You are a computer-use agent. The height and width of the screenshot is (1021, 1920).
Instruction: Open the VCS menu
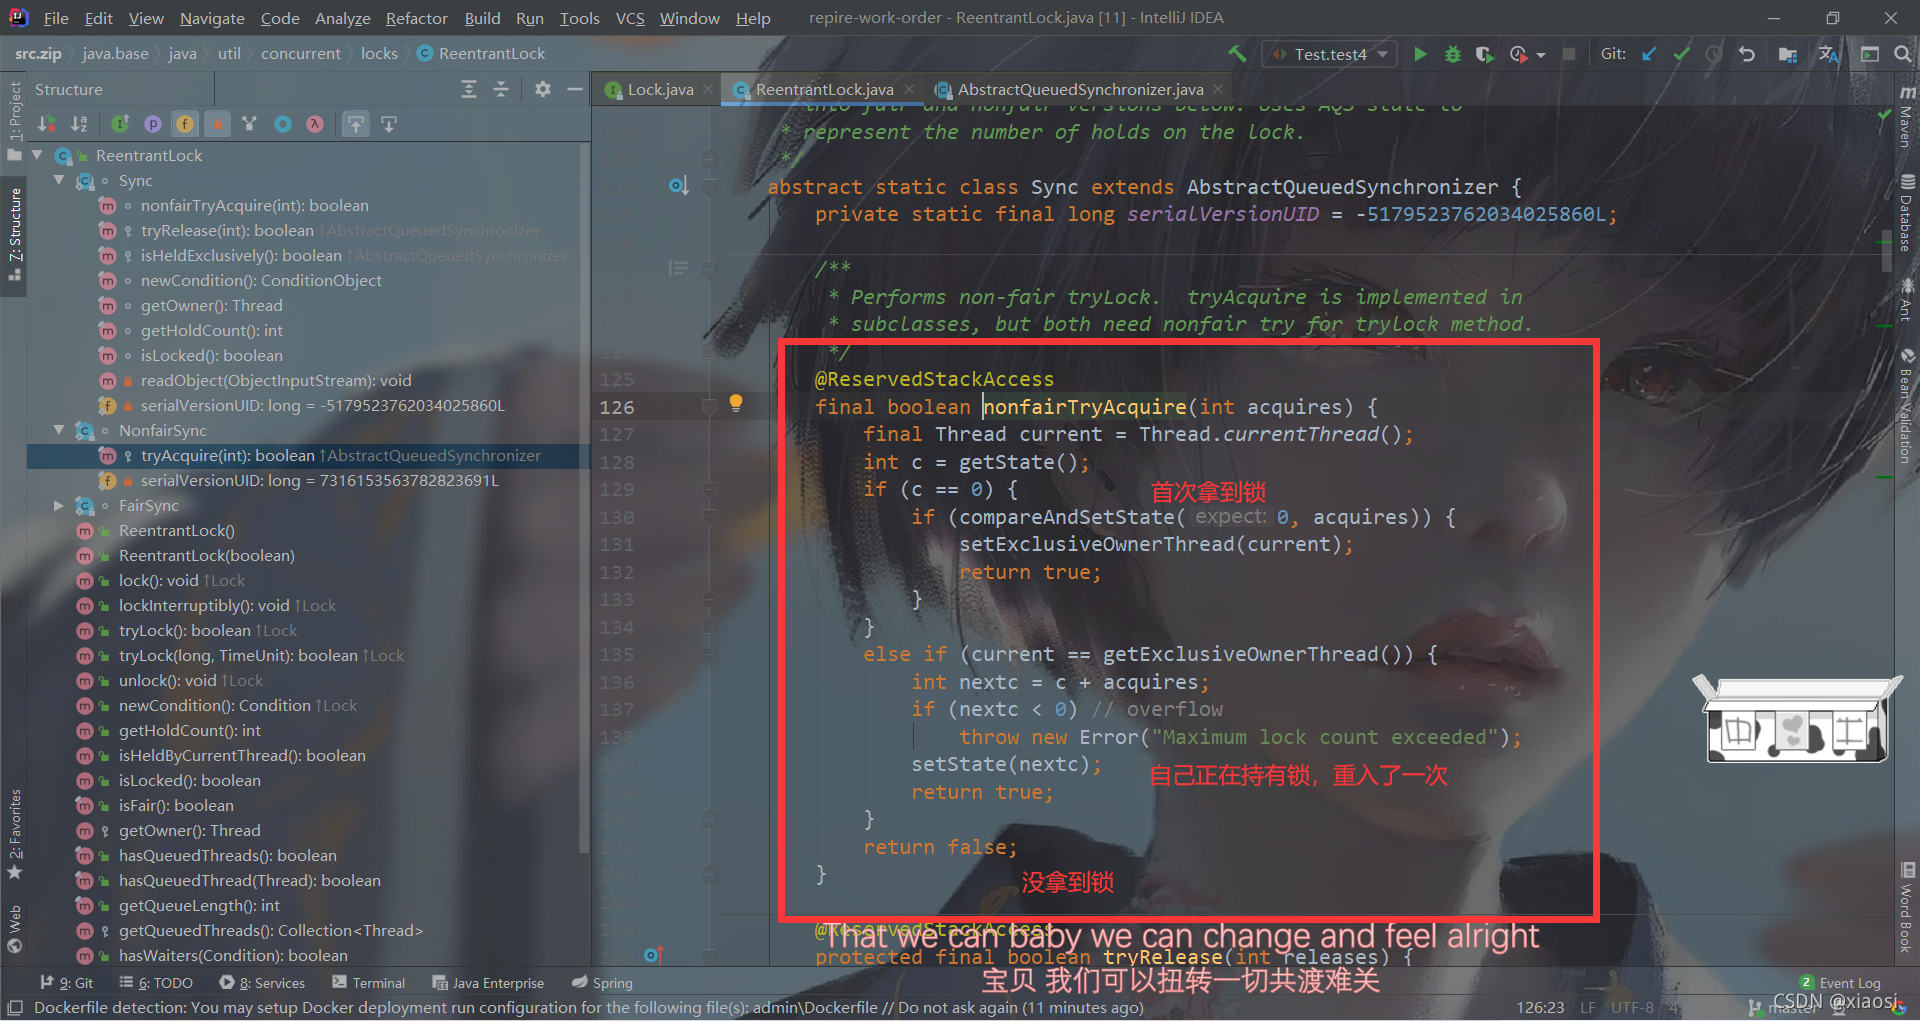pos(630,18)
